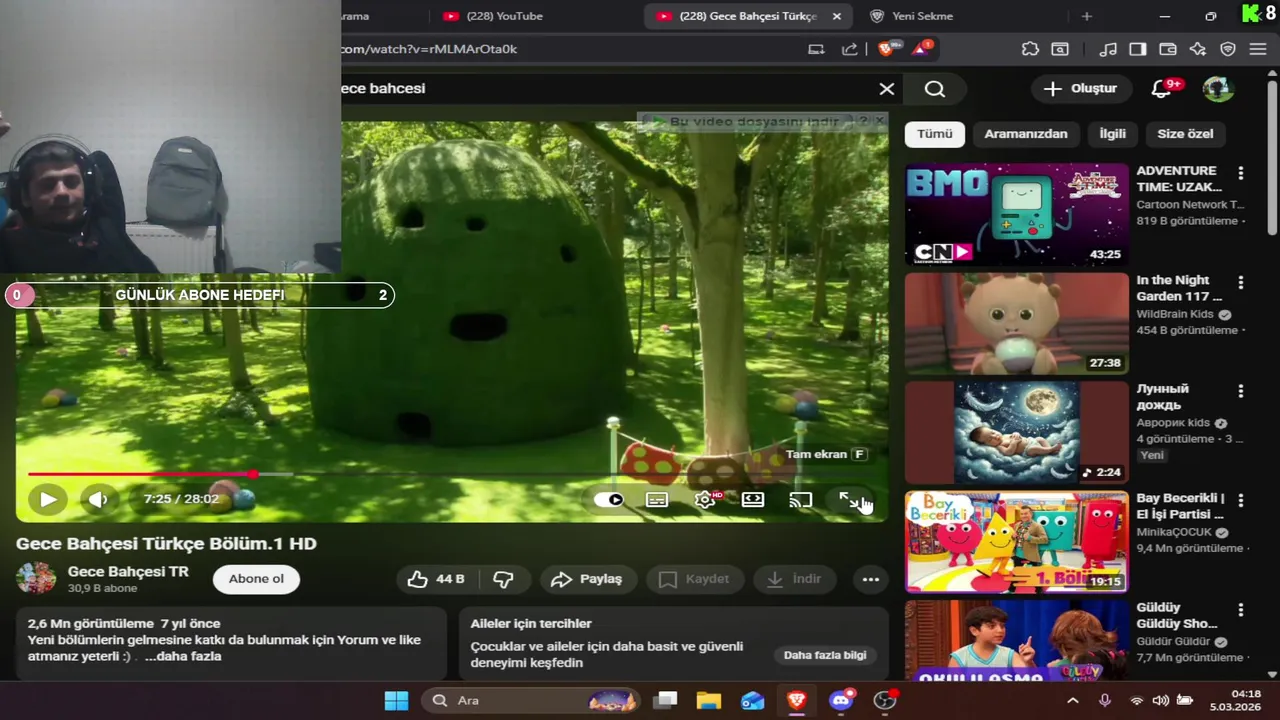The image size is (1280, 720).
Task: Click the Kaydet save button
Action: (x=693, y=579)
